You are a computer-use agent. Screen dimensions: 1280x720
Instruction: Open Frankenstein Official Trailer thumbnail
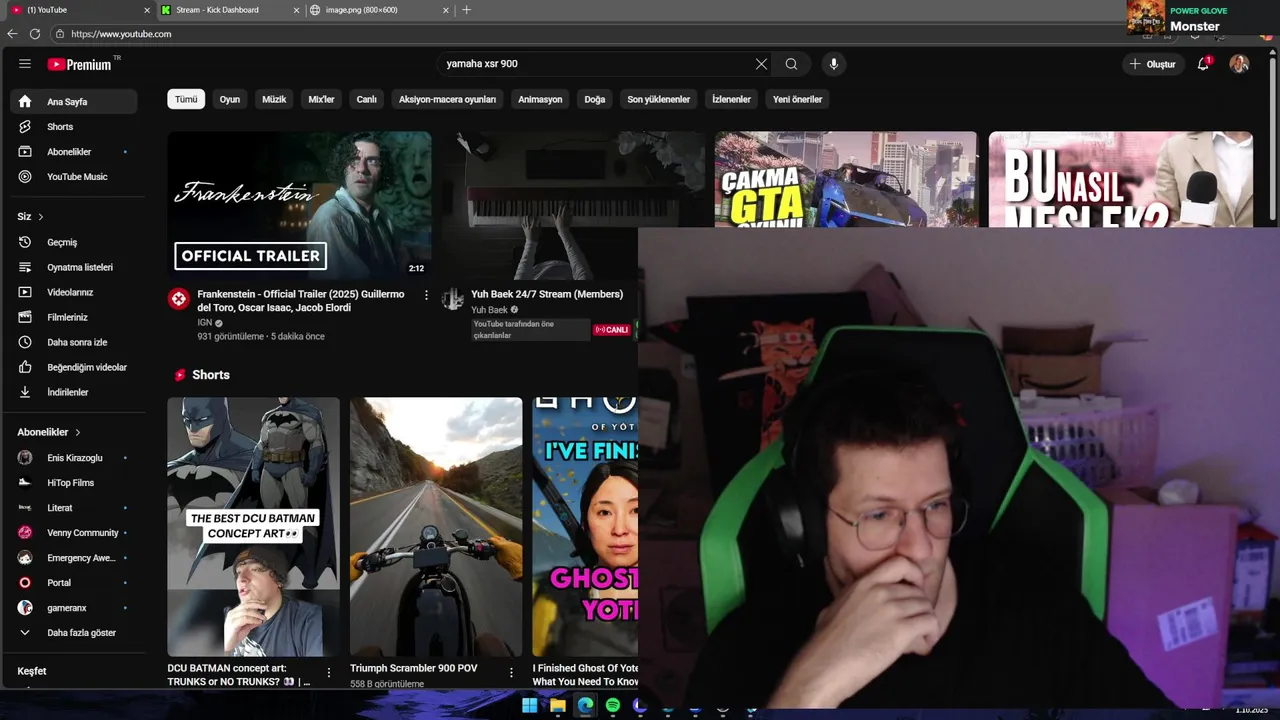pos(299,205)
